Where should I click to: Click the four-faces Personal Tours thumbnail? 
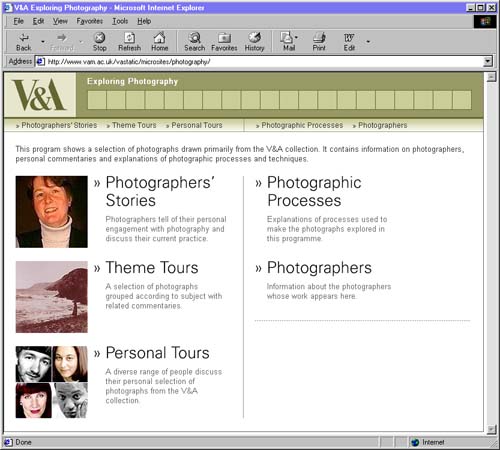[x=52, y=382]
